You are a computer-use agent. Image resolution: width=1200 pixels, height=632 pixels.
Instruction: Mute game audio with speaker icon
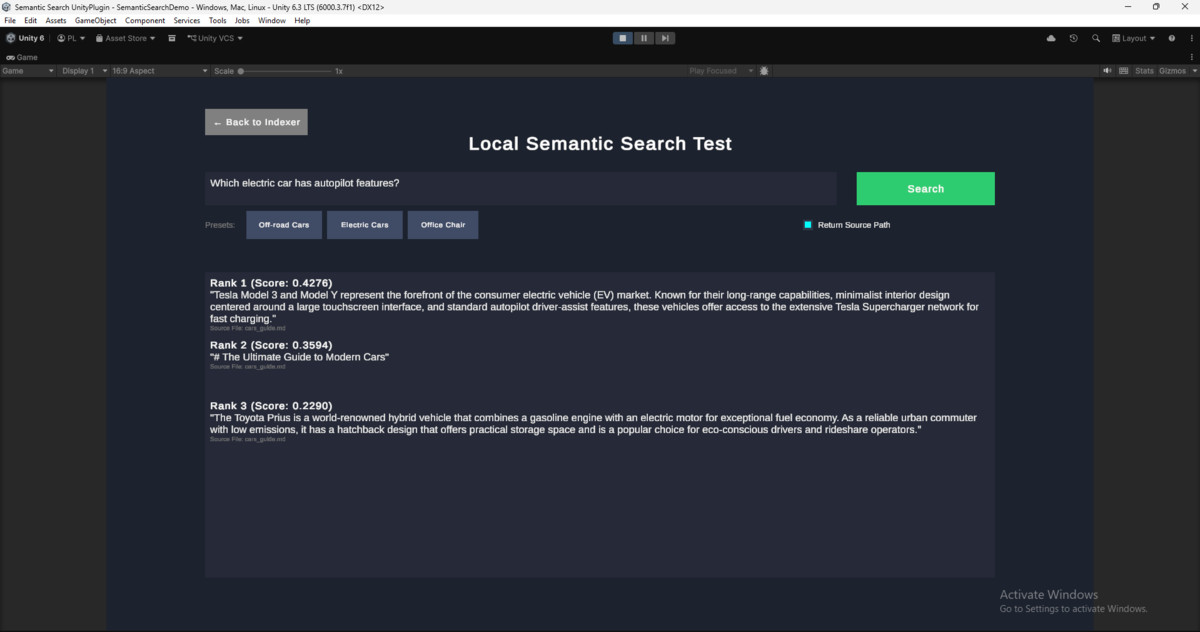(1107, 71)
